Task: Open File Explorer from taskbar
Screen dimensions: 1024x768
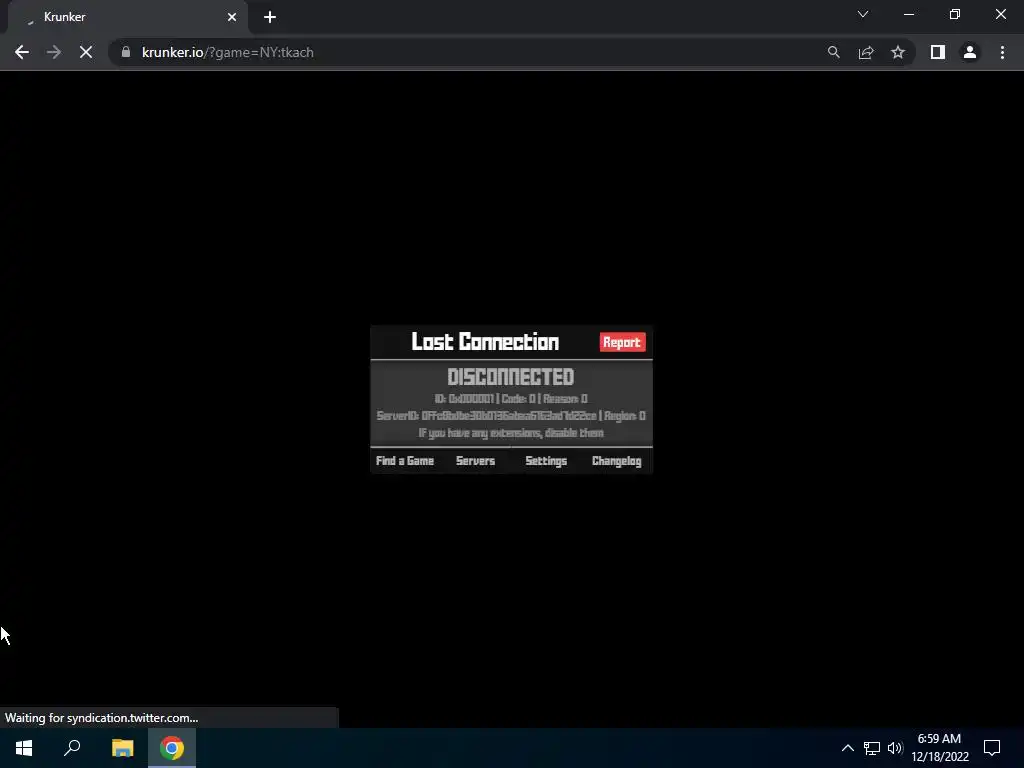Action: tap(122, 748)
